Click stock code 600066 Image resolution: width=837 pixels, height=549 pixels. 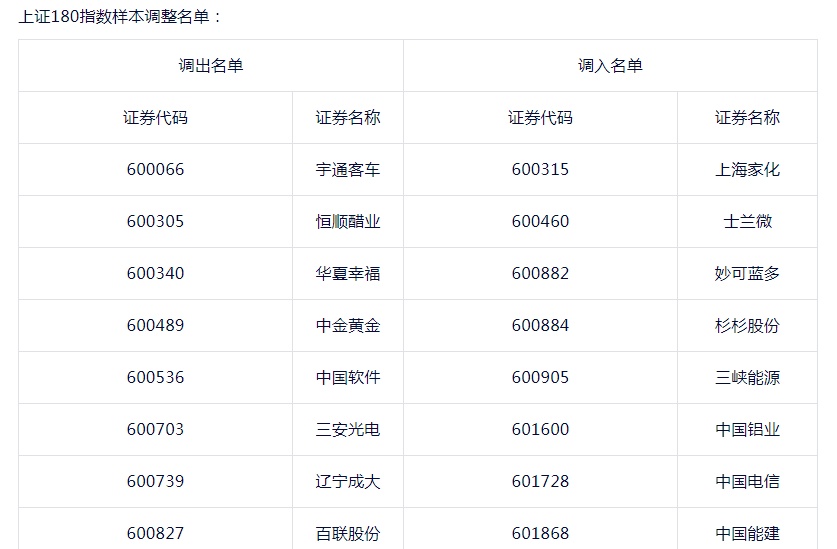pyautogui.click(x=155, y=169)
